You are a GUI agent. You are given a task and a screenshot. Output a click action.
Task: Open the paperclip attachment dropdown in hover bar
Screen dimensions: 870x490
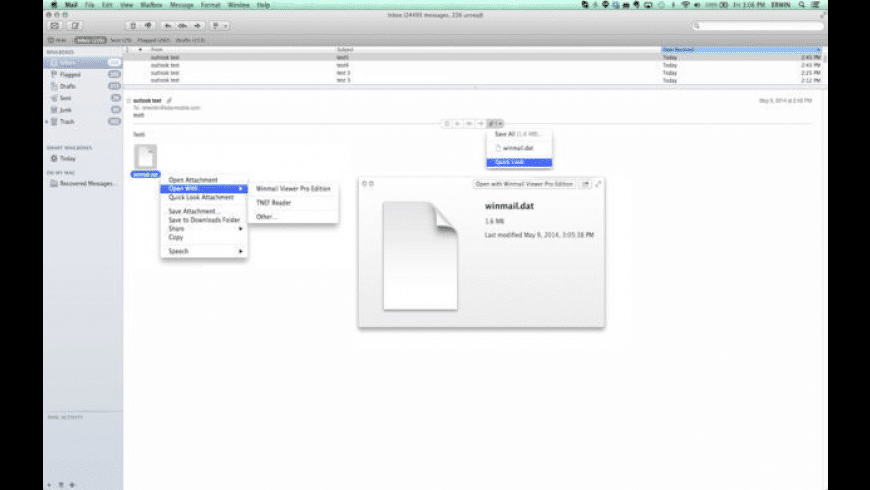point(495,124)
